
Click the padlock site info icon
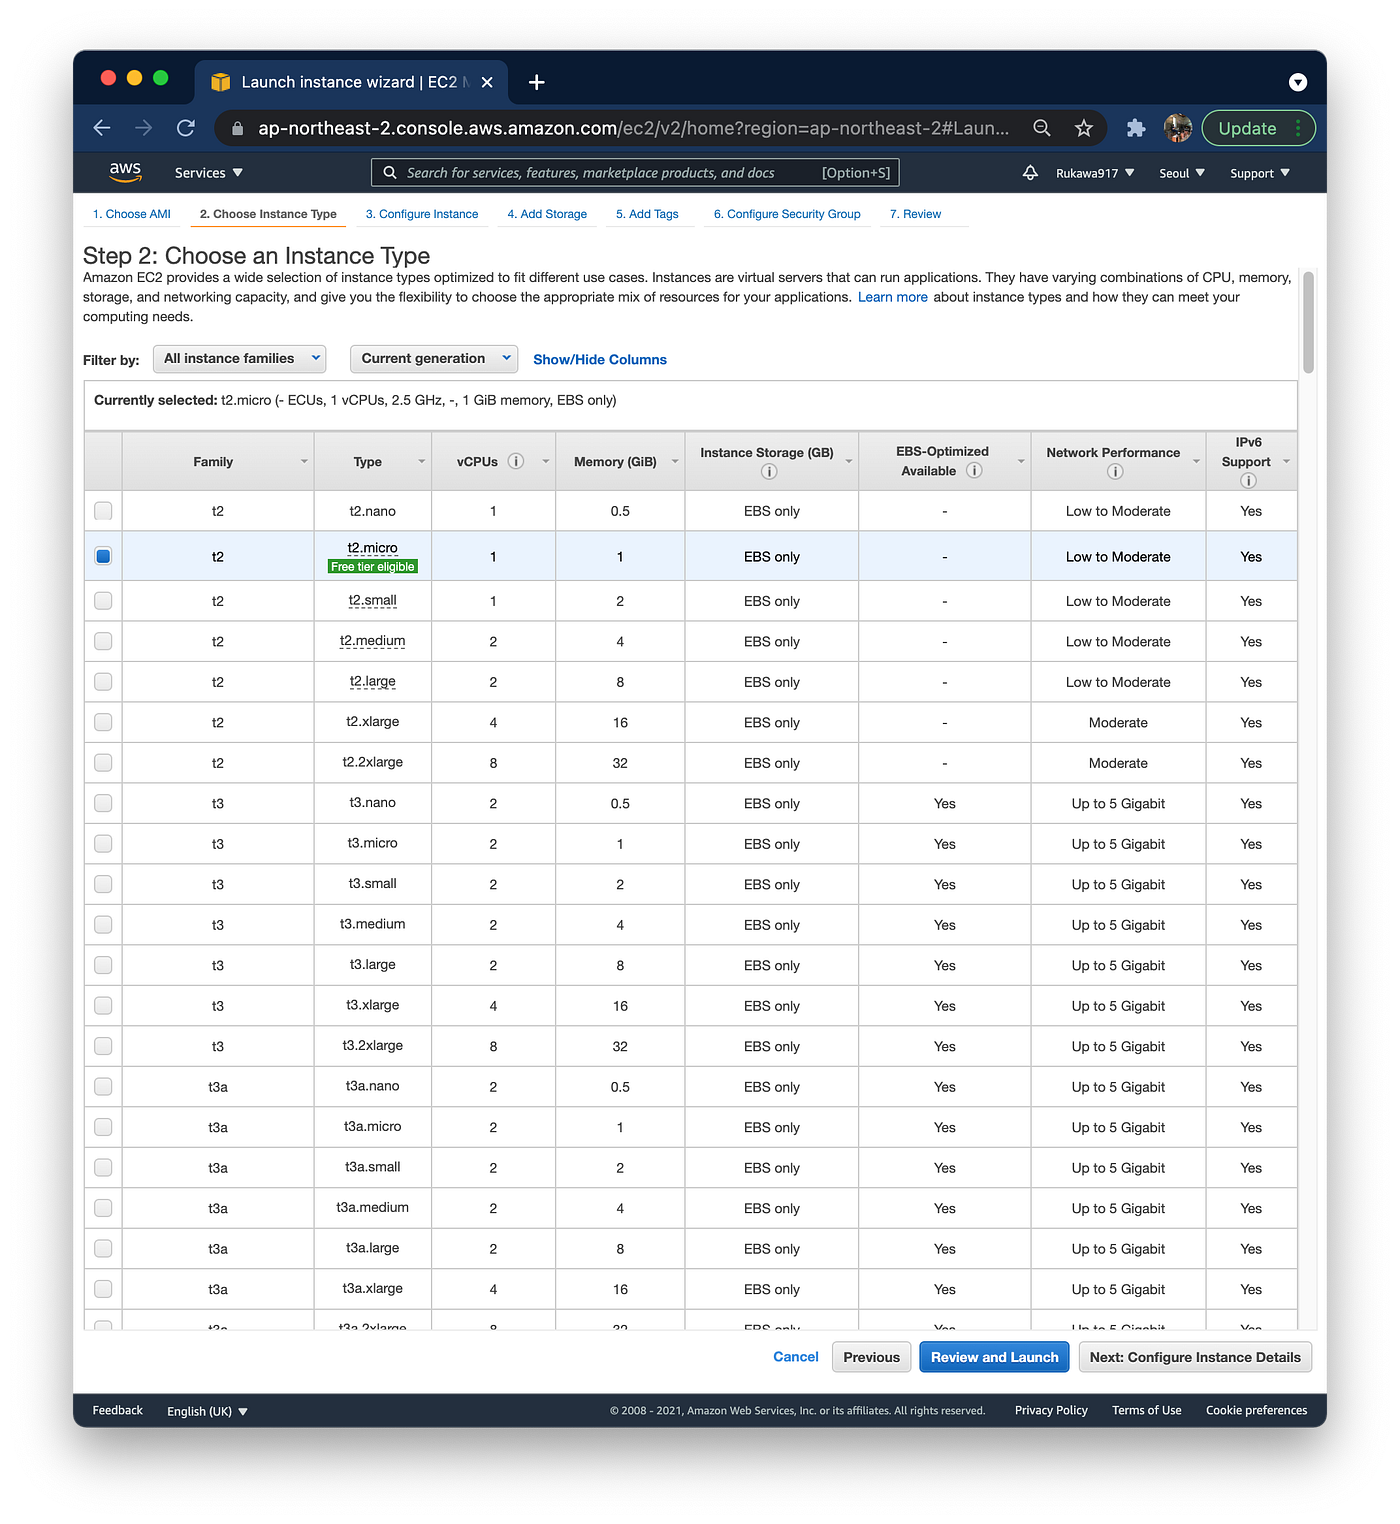[237, 128]
